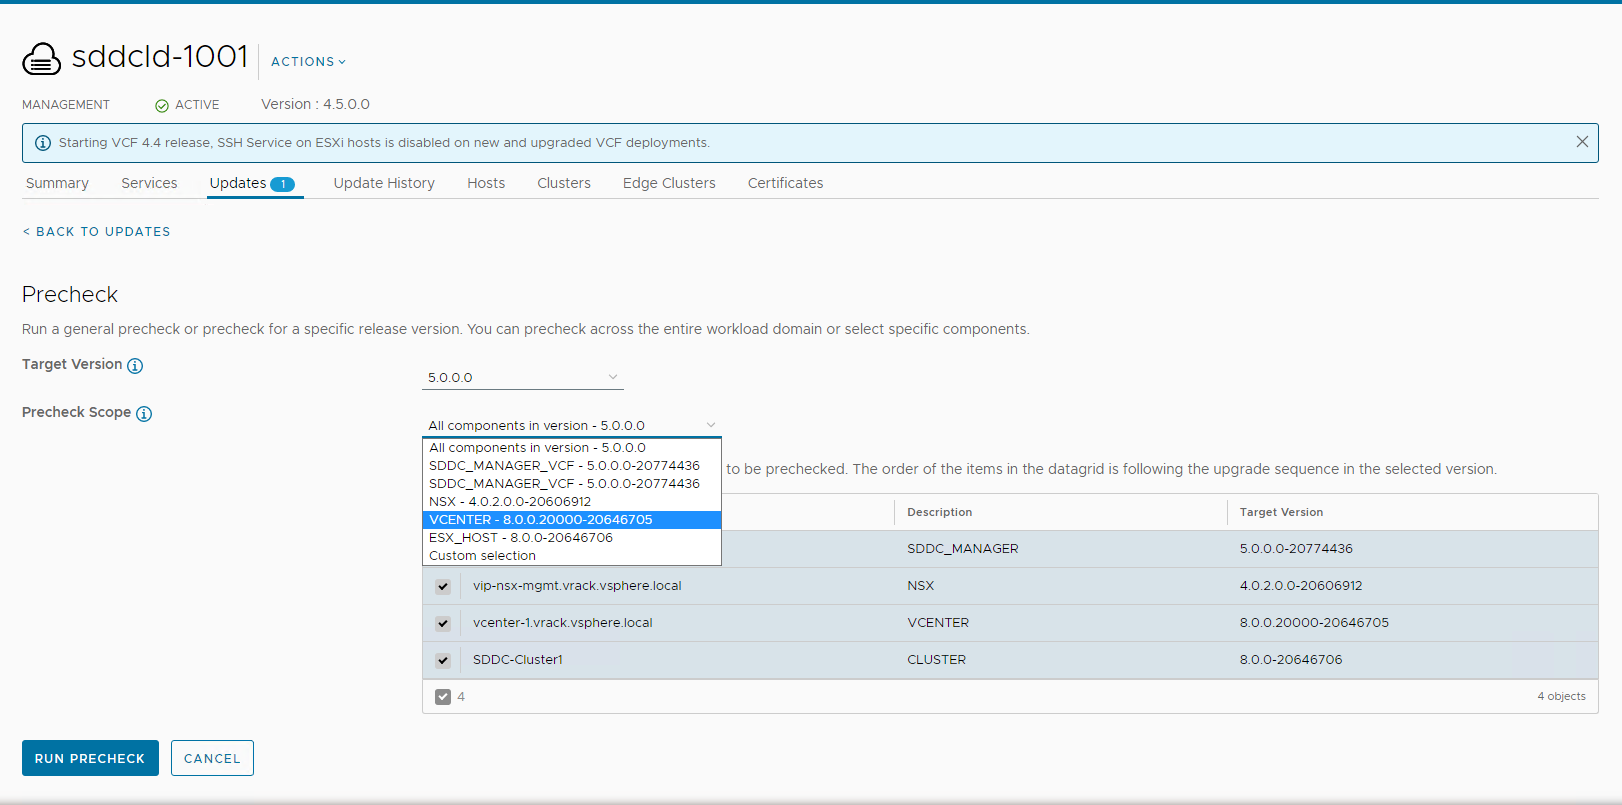This screenshot has height=805, width=1622.
Task: Click the sddcld-1001 domain title
Action: [160, 56]
